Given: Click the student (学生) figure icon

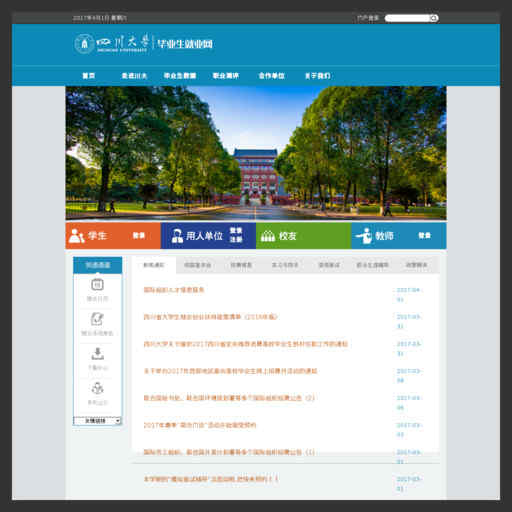Looking at the screenshot, I should (76, 236).
